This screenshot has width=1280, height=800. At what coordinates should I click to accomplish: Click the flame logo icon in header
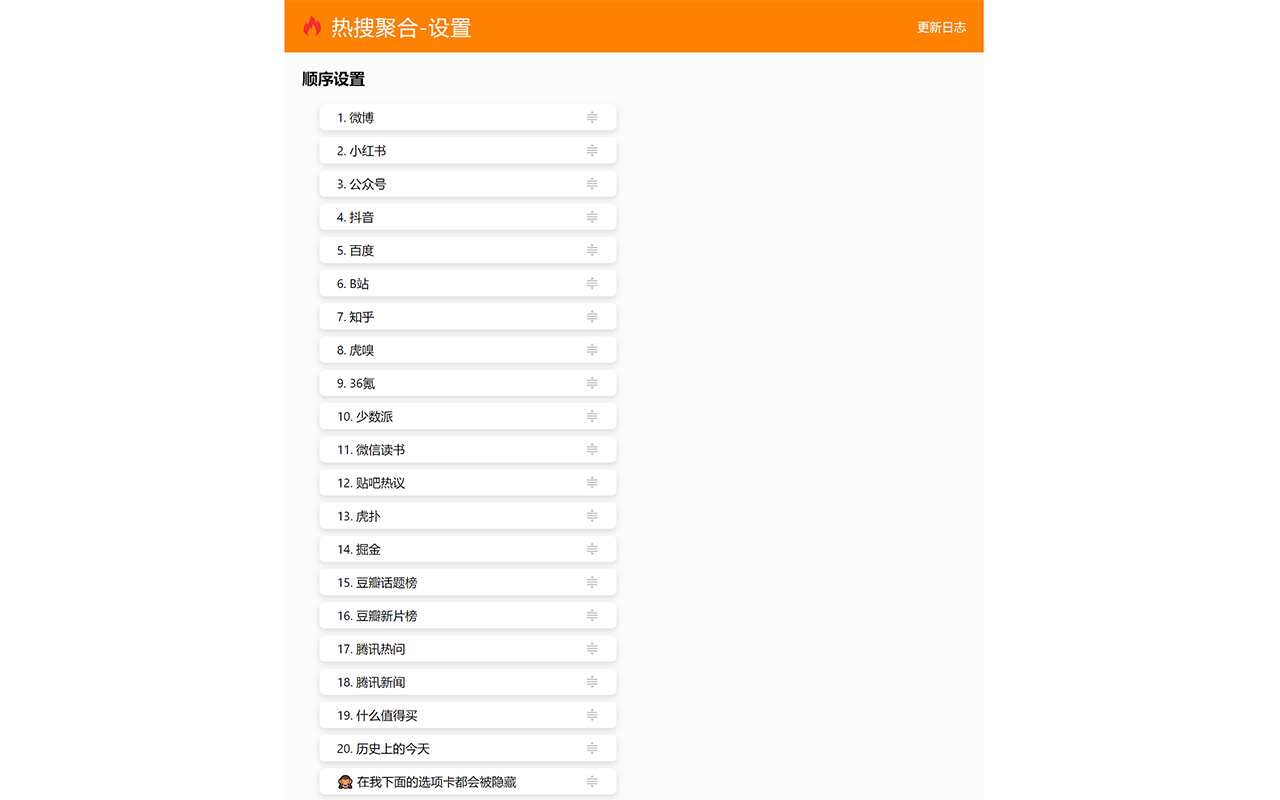[x=312, y=27]
